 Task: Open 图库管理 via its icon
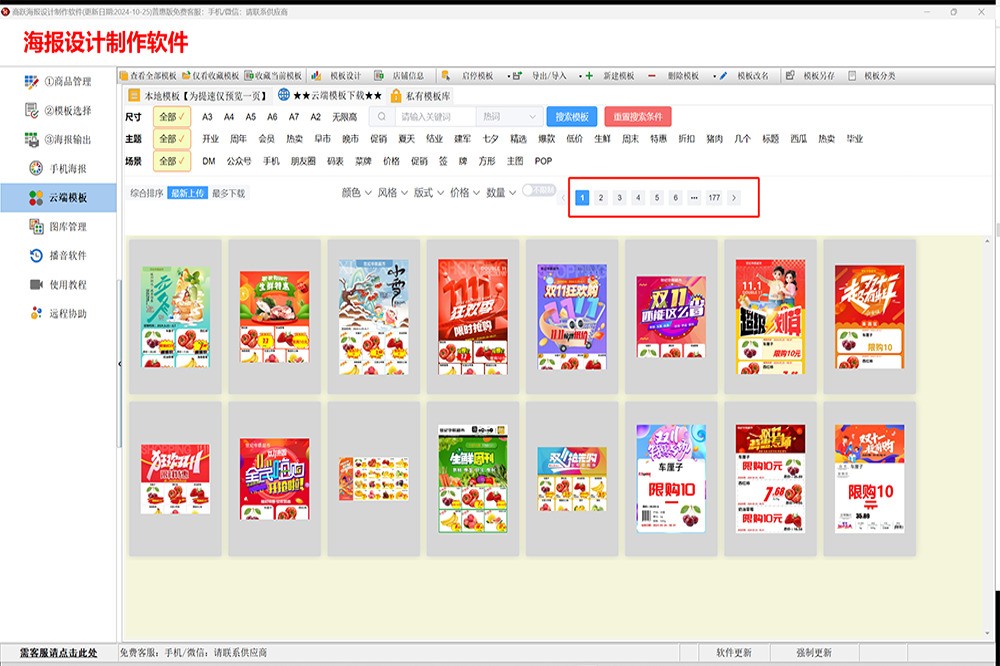coord(36,227)
